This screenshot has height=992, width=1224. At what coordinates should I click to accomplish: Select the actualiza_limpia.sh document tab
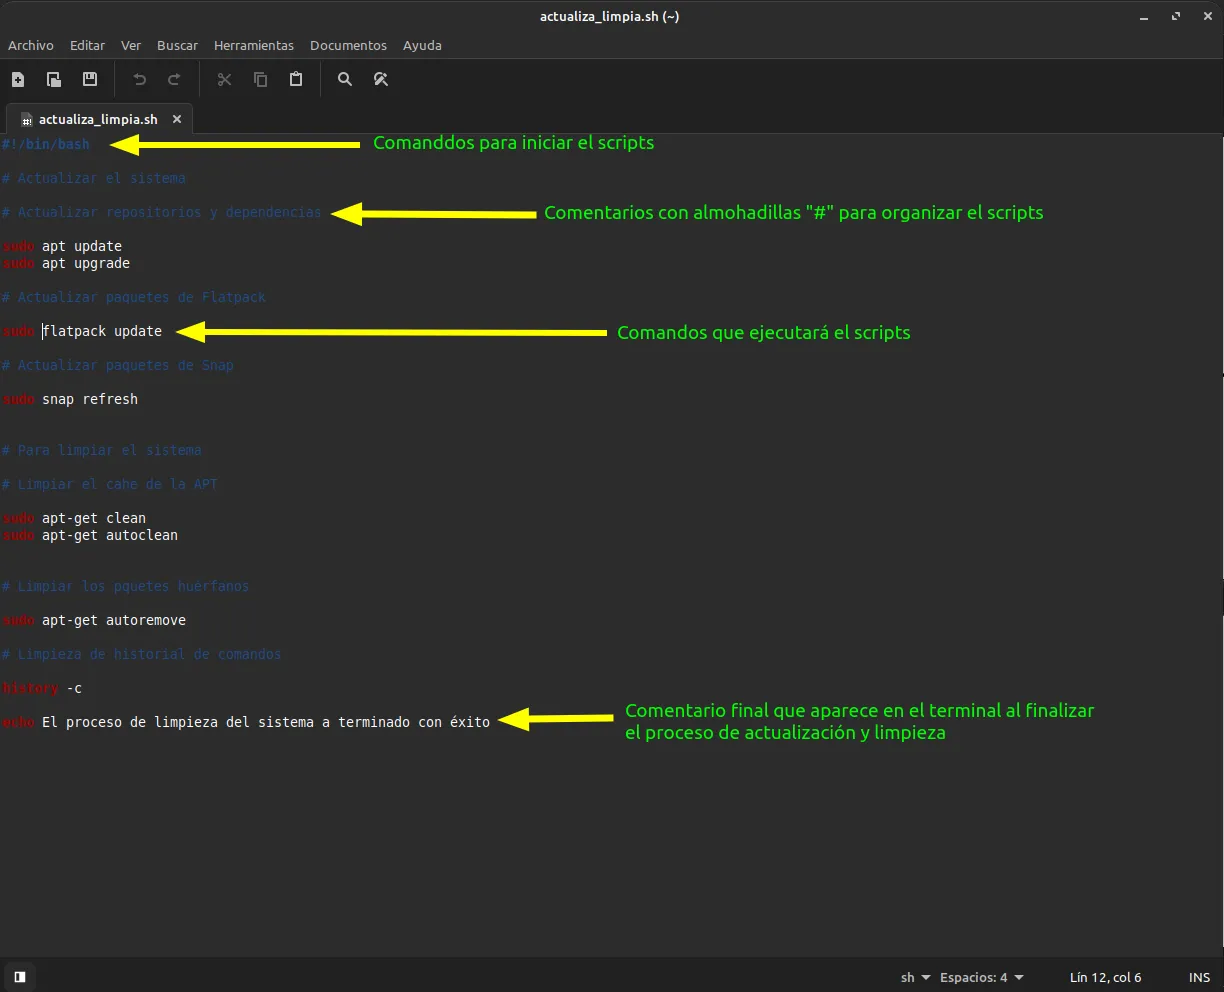[x=97, y=119]
